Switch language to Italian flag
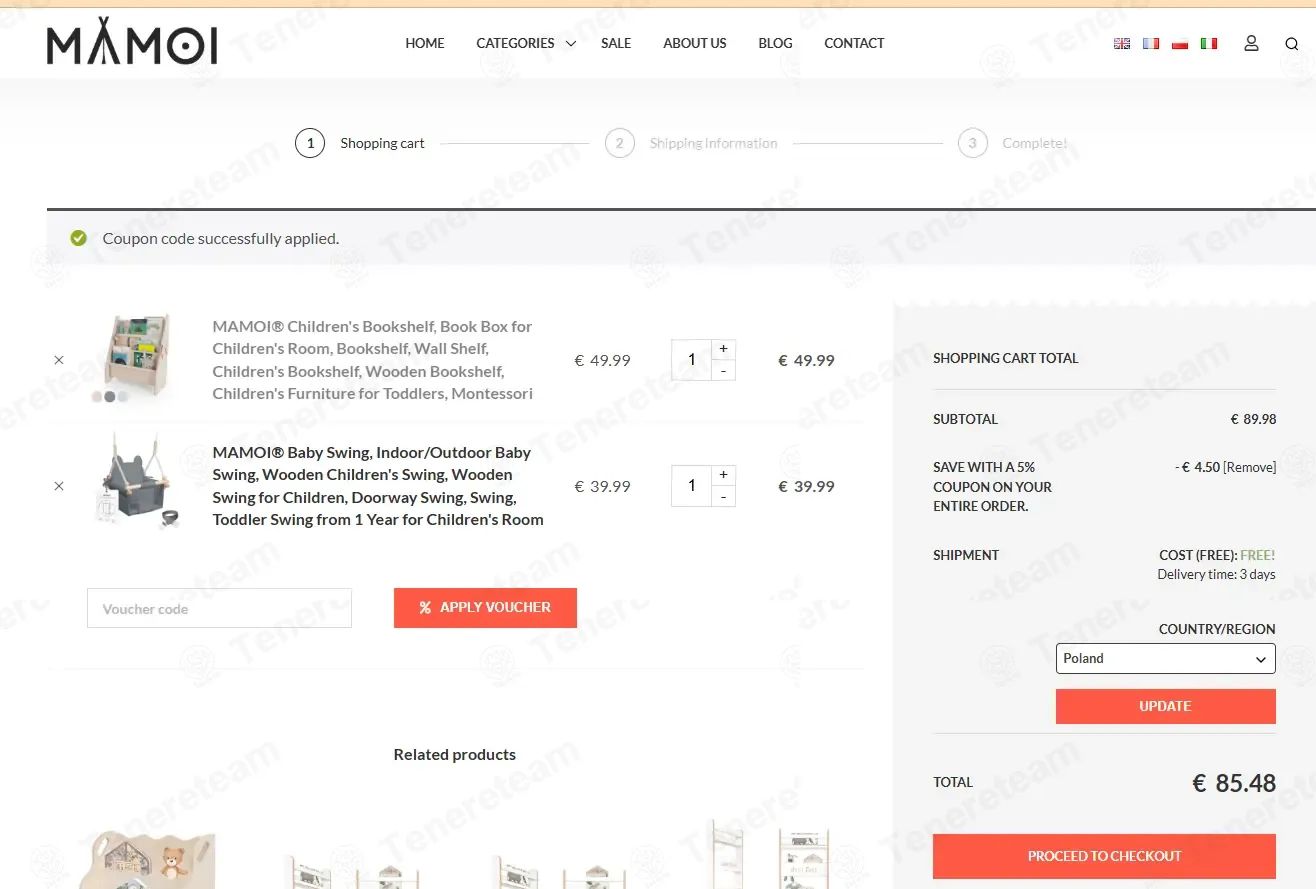The image size is (1316, 889). point(1209,44)
